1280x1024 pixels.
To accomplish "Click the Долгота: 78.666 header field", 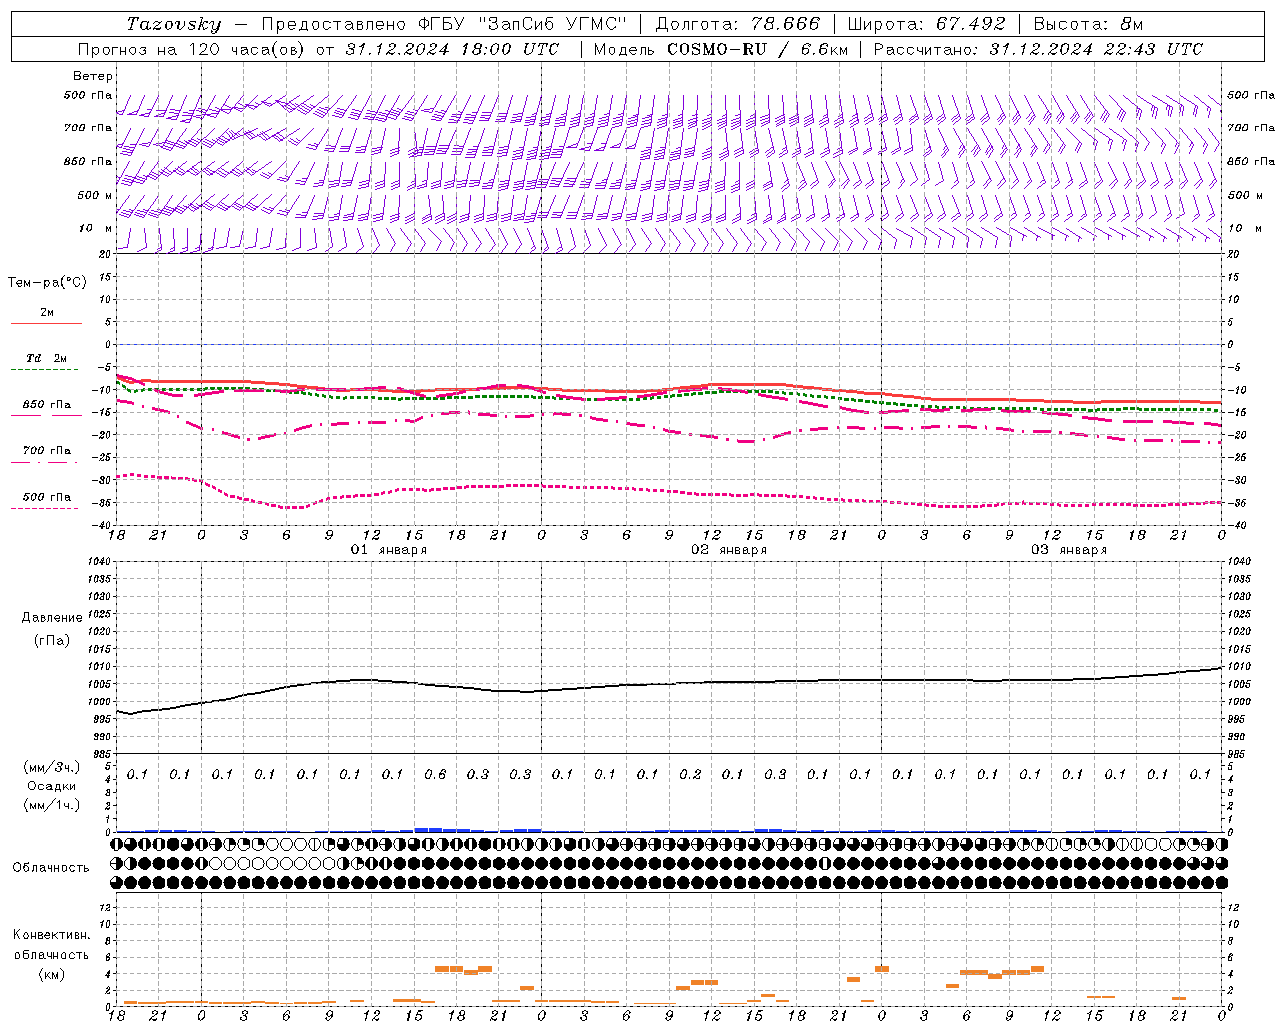I will point(737,24).
